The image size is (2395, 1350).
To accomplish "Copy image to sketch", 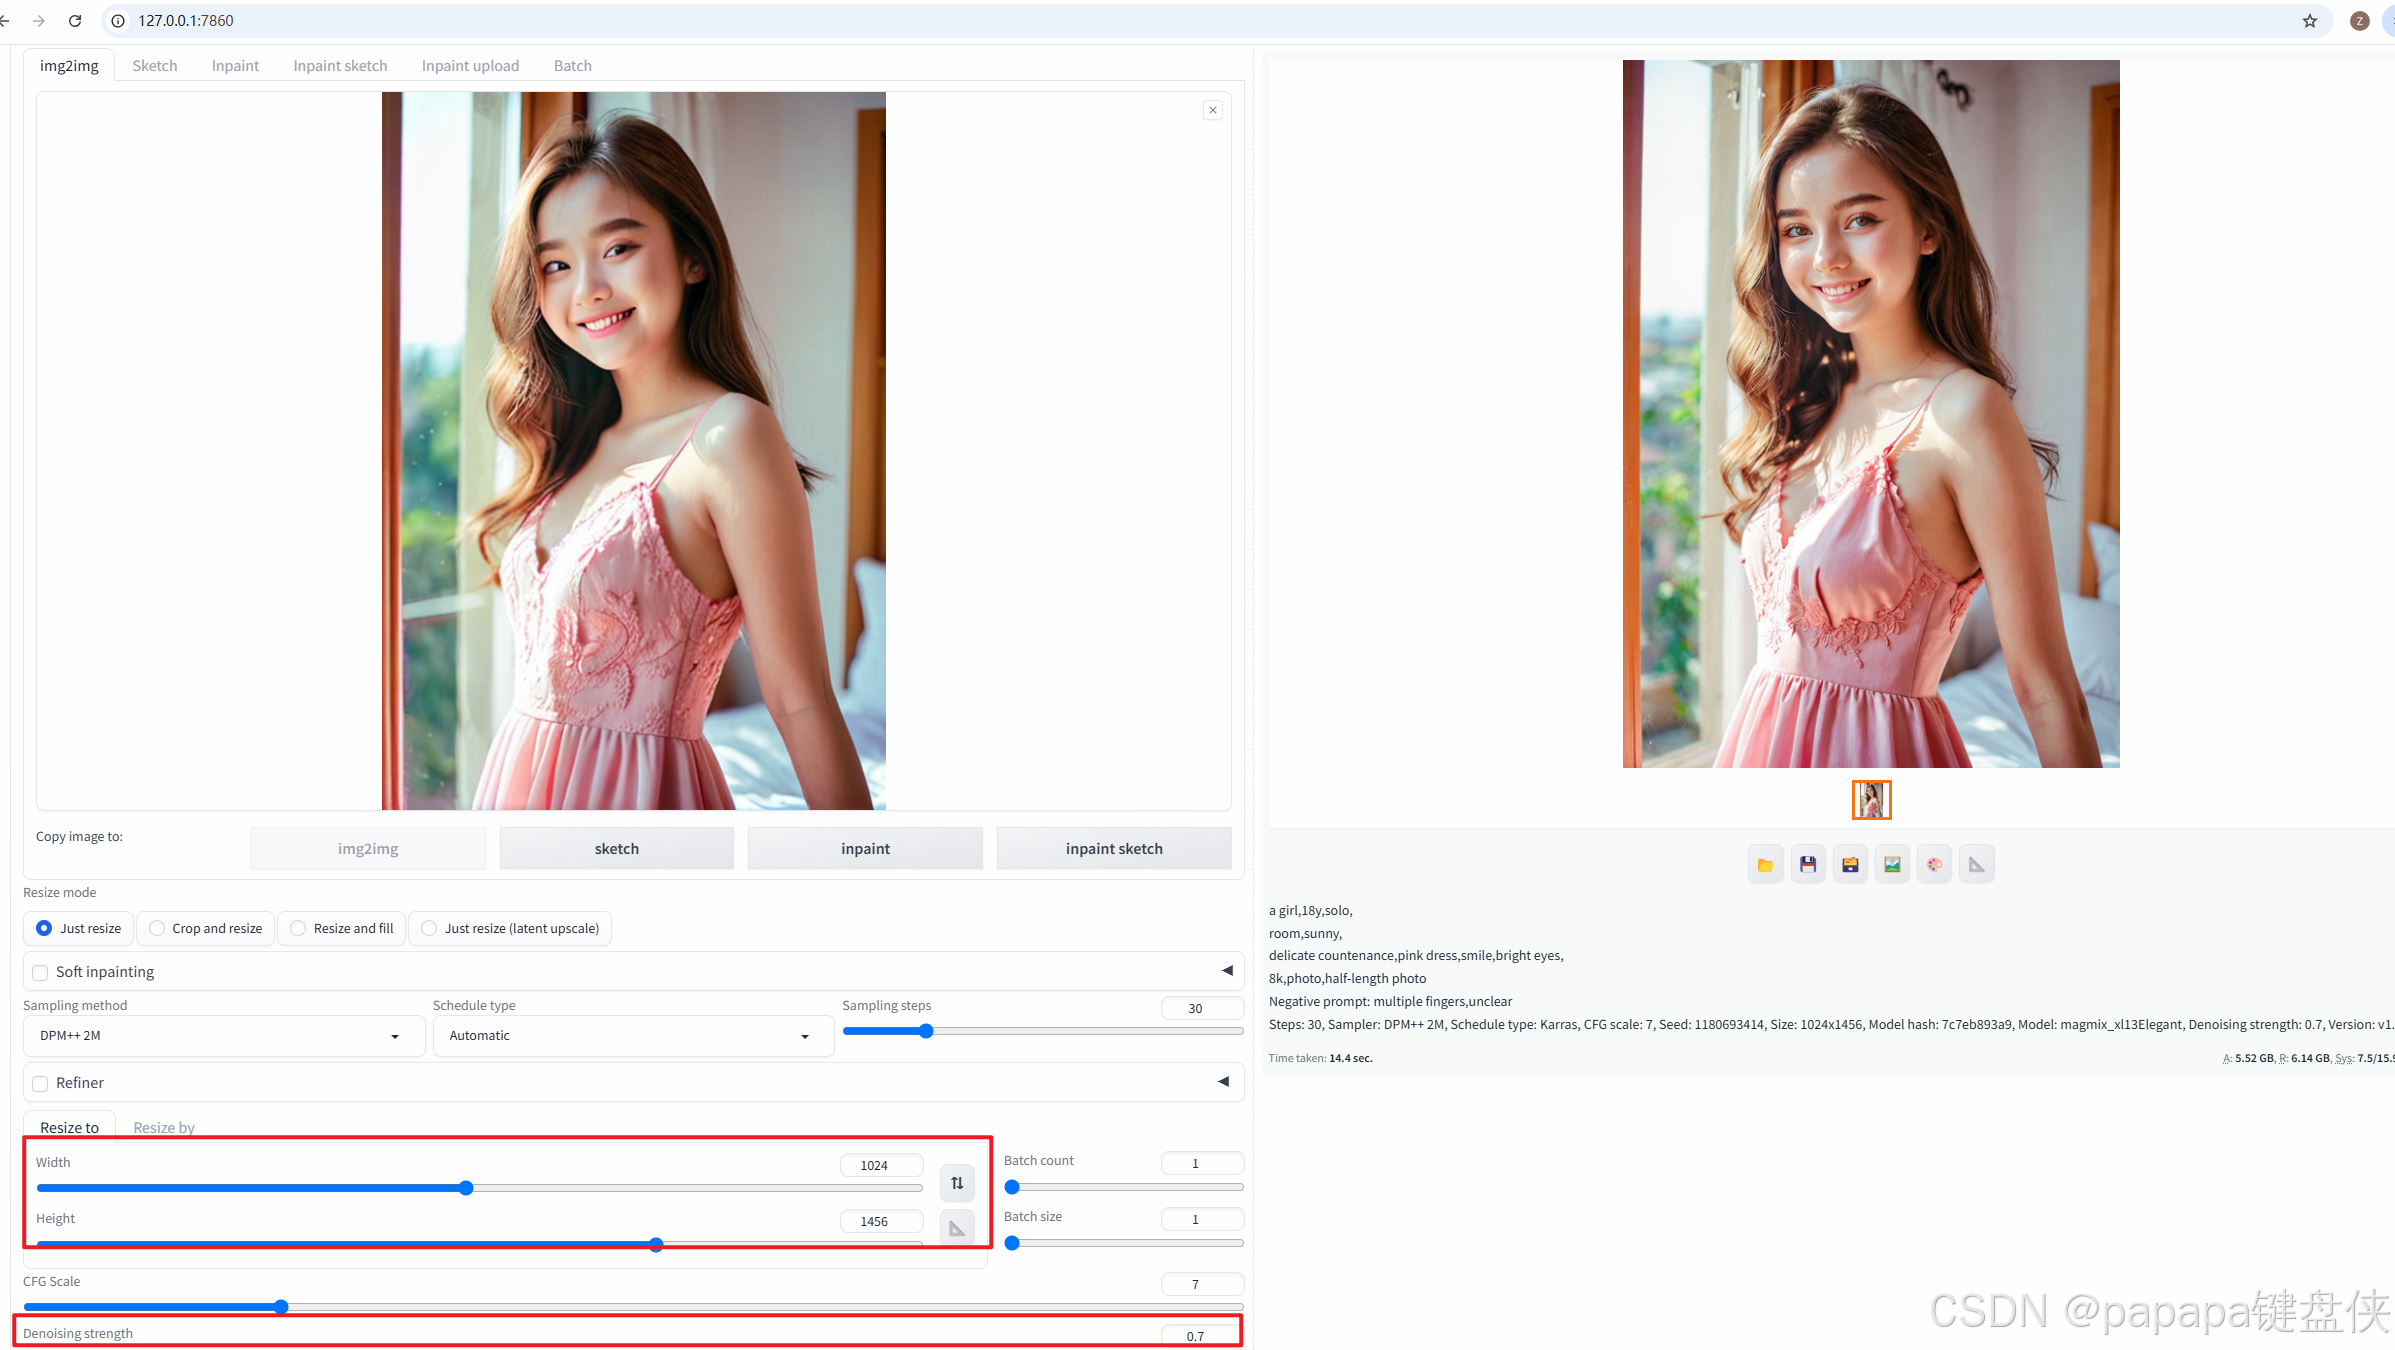I will 616,848.
